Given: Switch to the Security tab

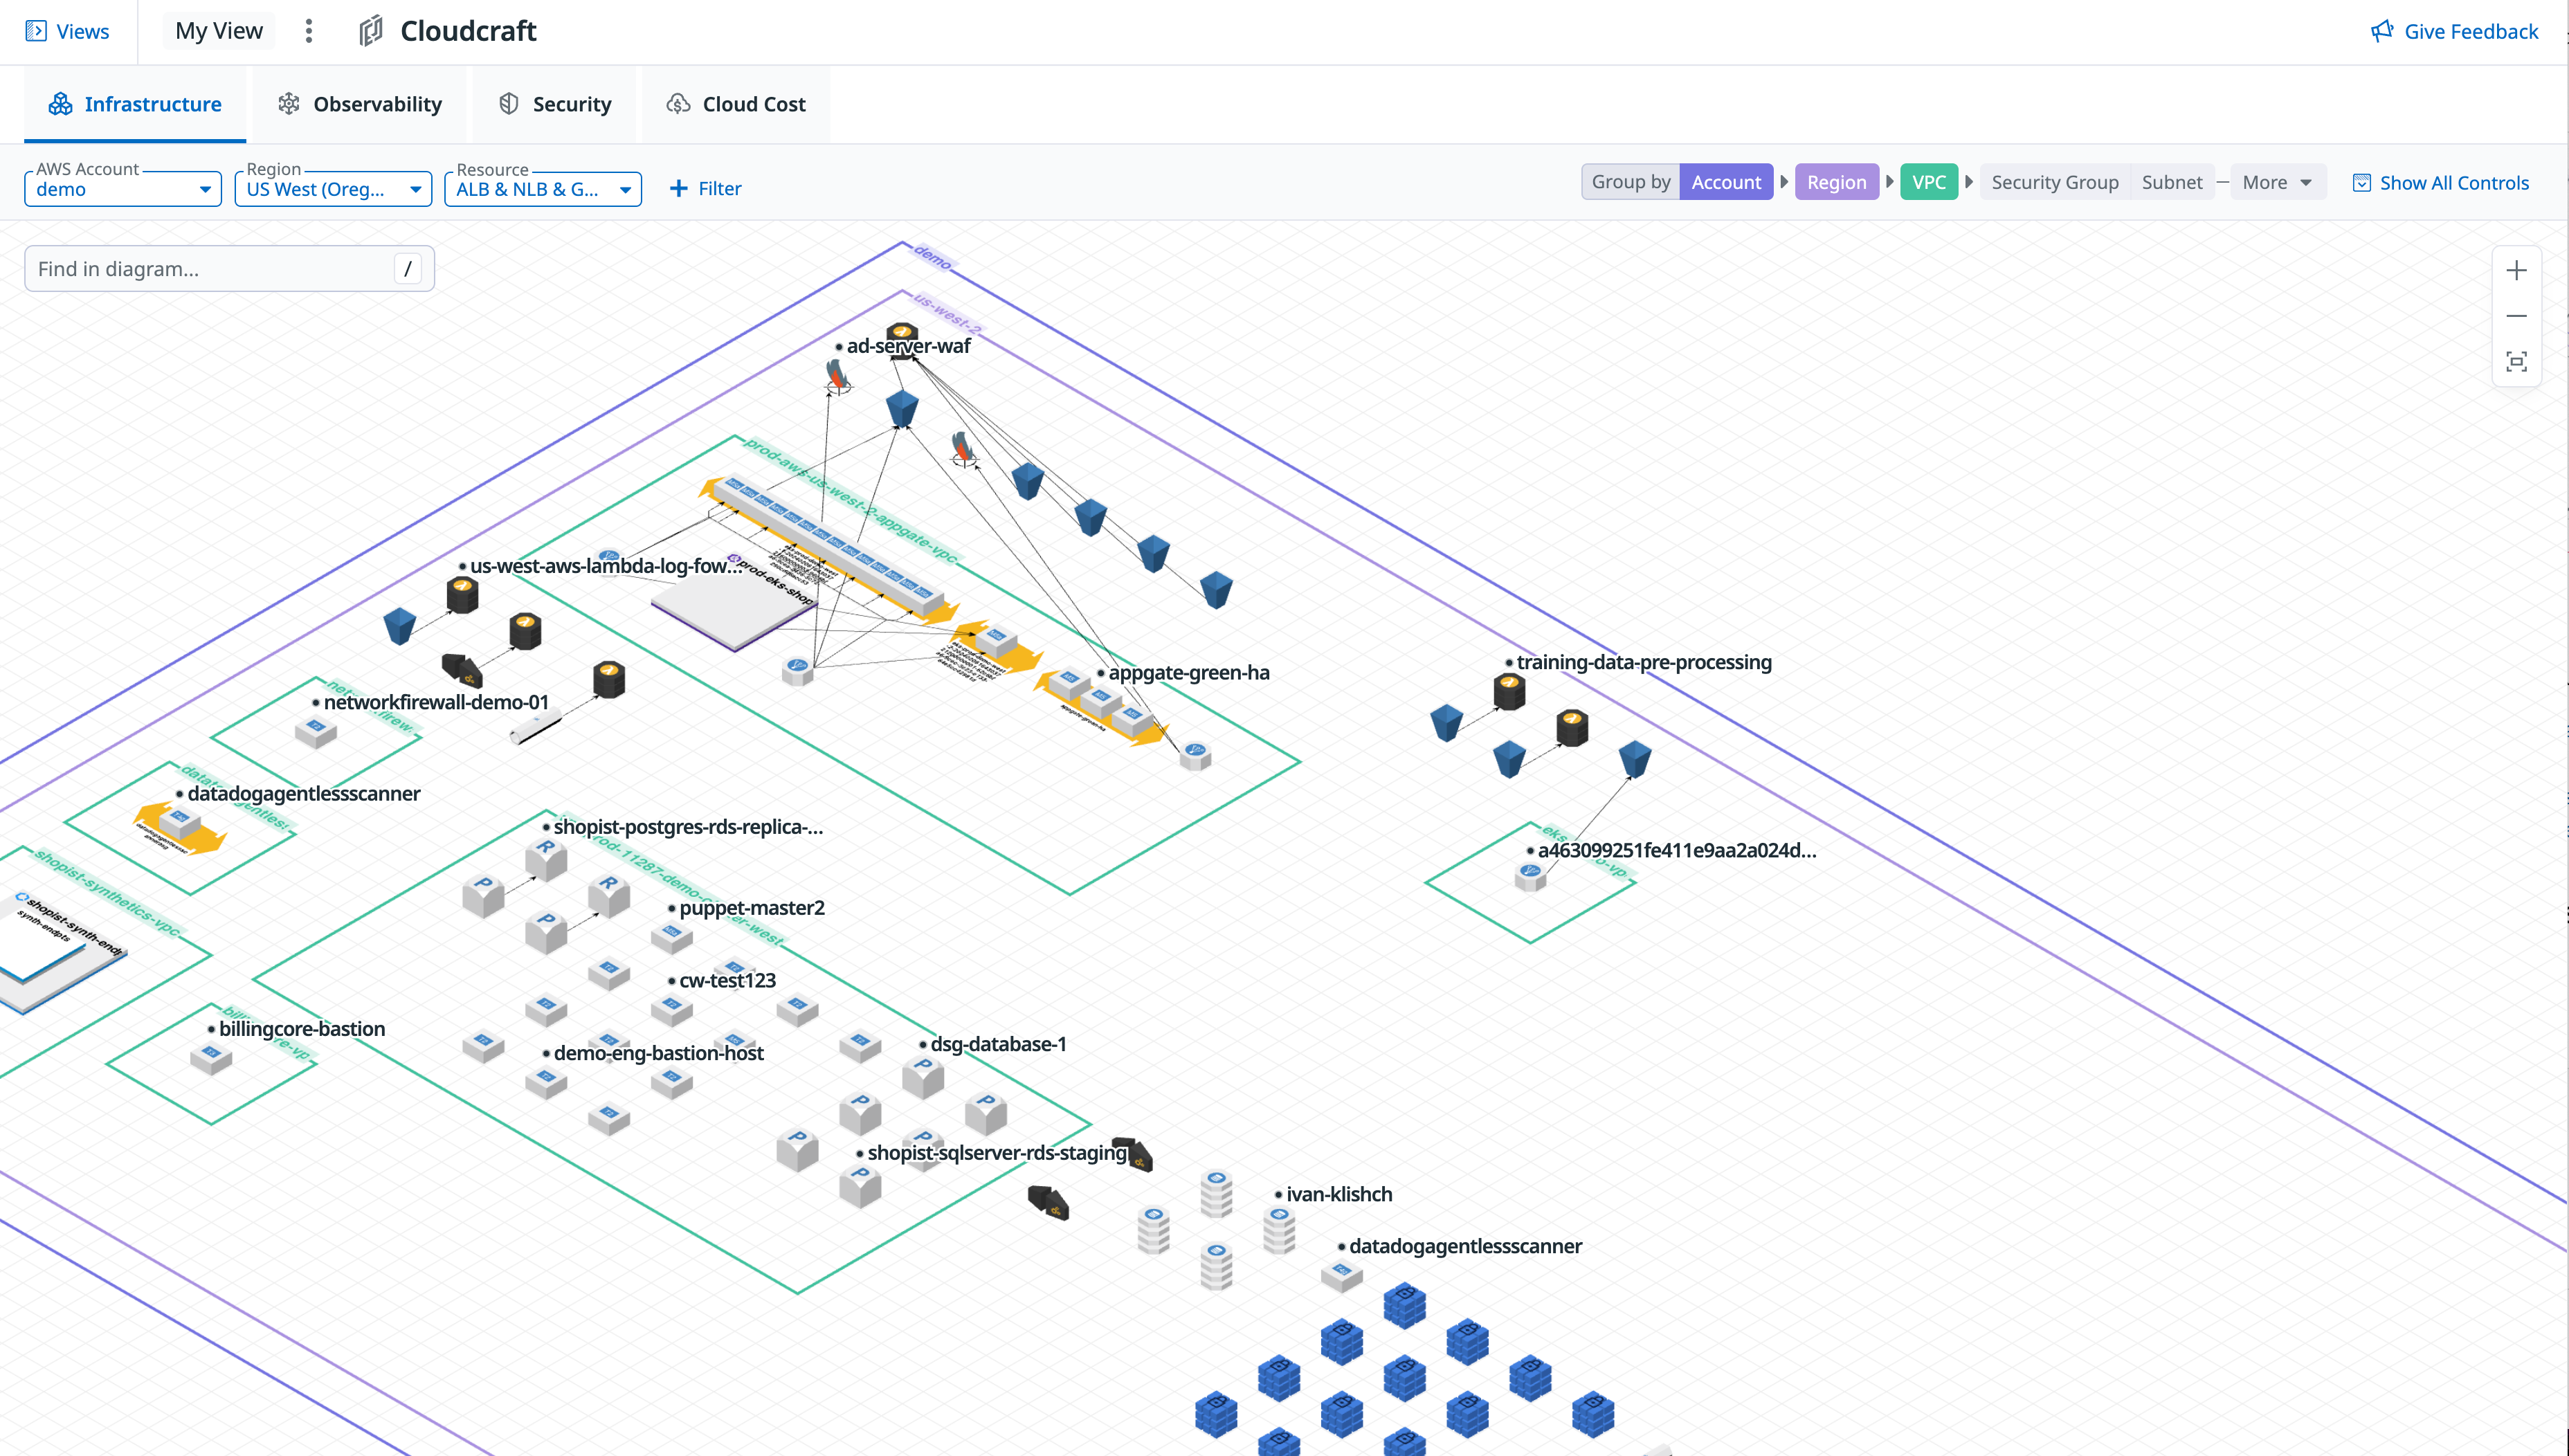Looking at the screenshot, I should tap(555, 104).
